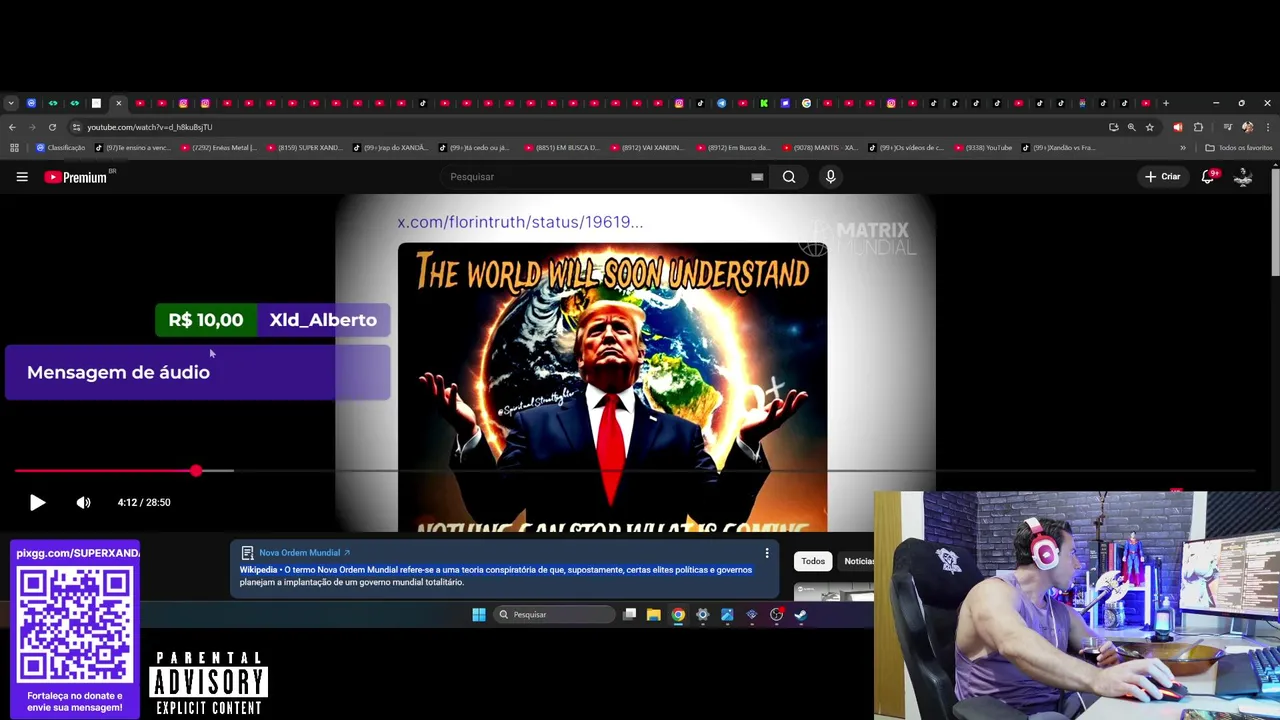The width and height of the screenshot is (1280, 720).
Task: Open the Nova Ordem Mundial link
Action: click(x=304, y=553)
